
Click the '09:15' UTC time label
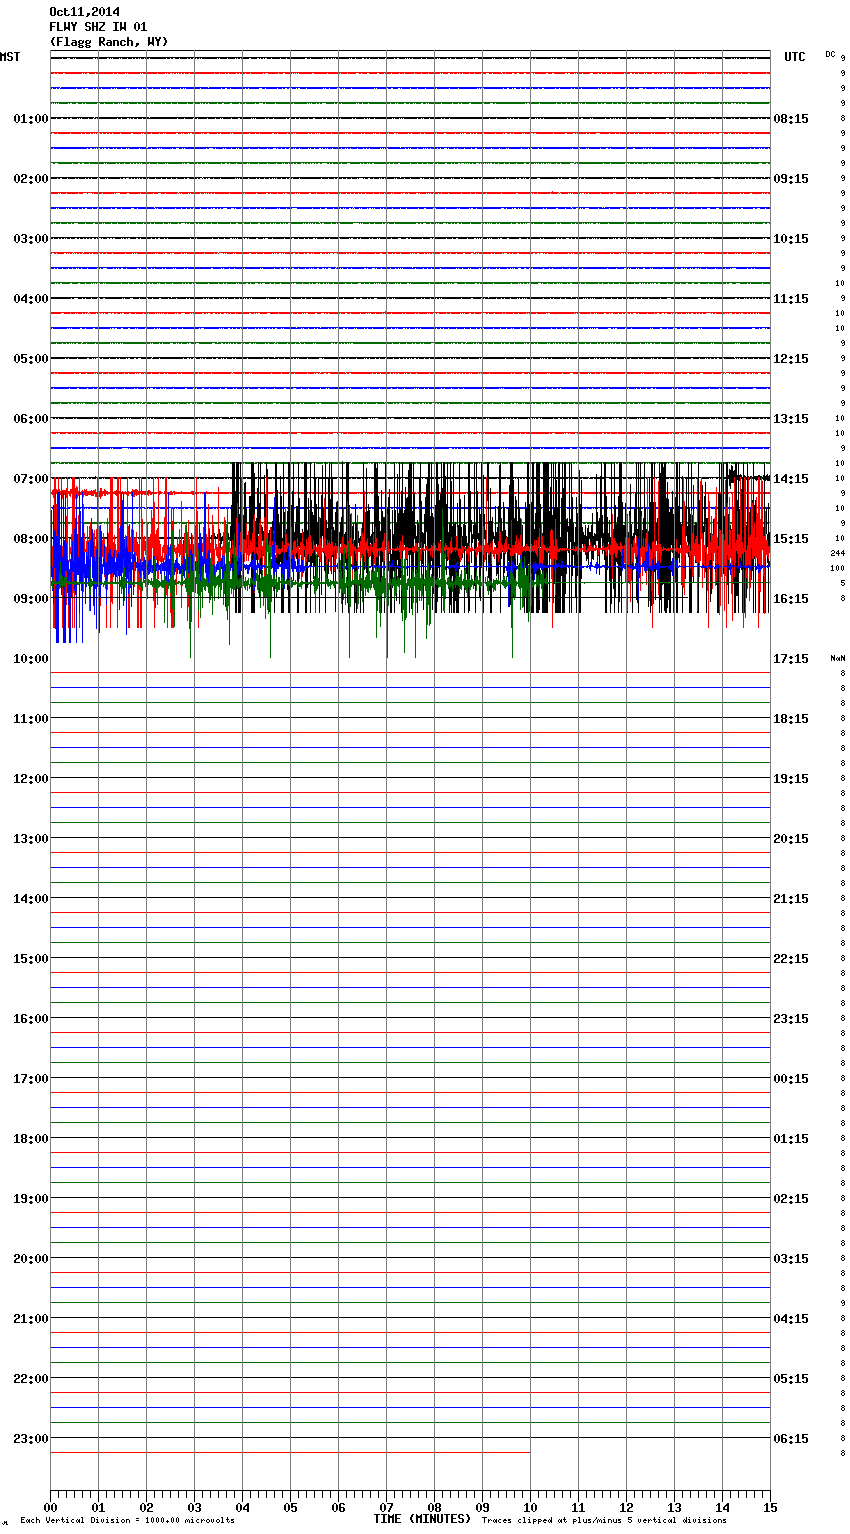pyautogui.click(x=791, y=179)
